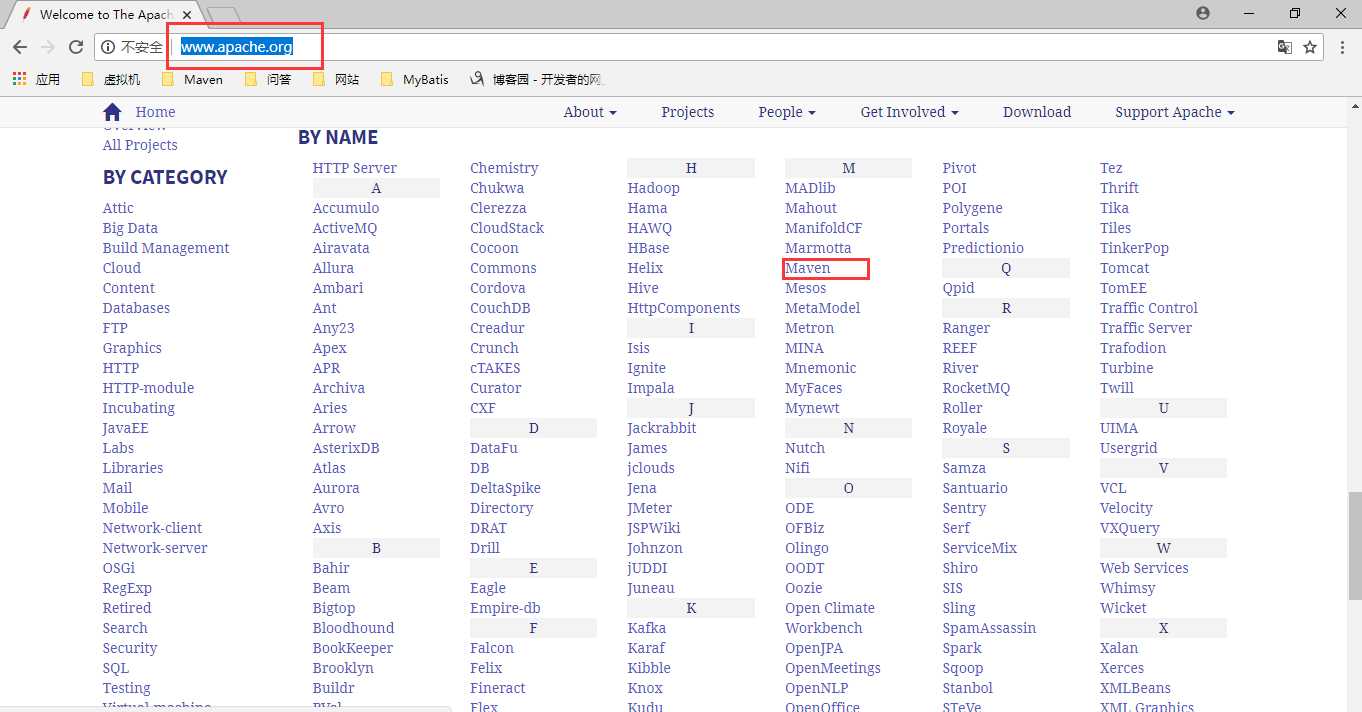Click the Home house icon
The width and height of the screenshot is (1362, 712).
click(x=112, y=112)
